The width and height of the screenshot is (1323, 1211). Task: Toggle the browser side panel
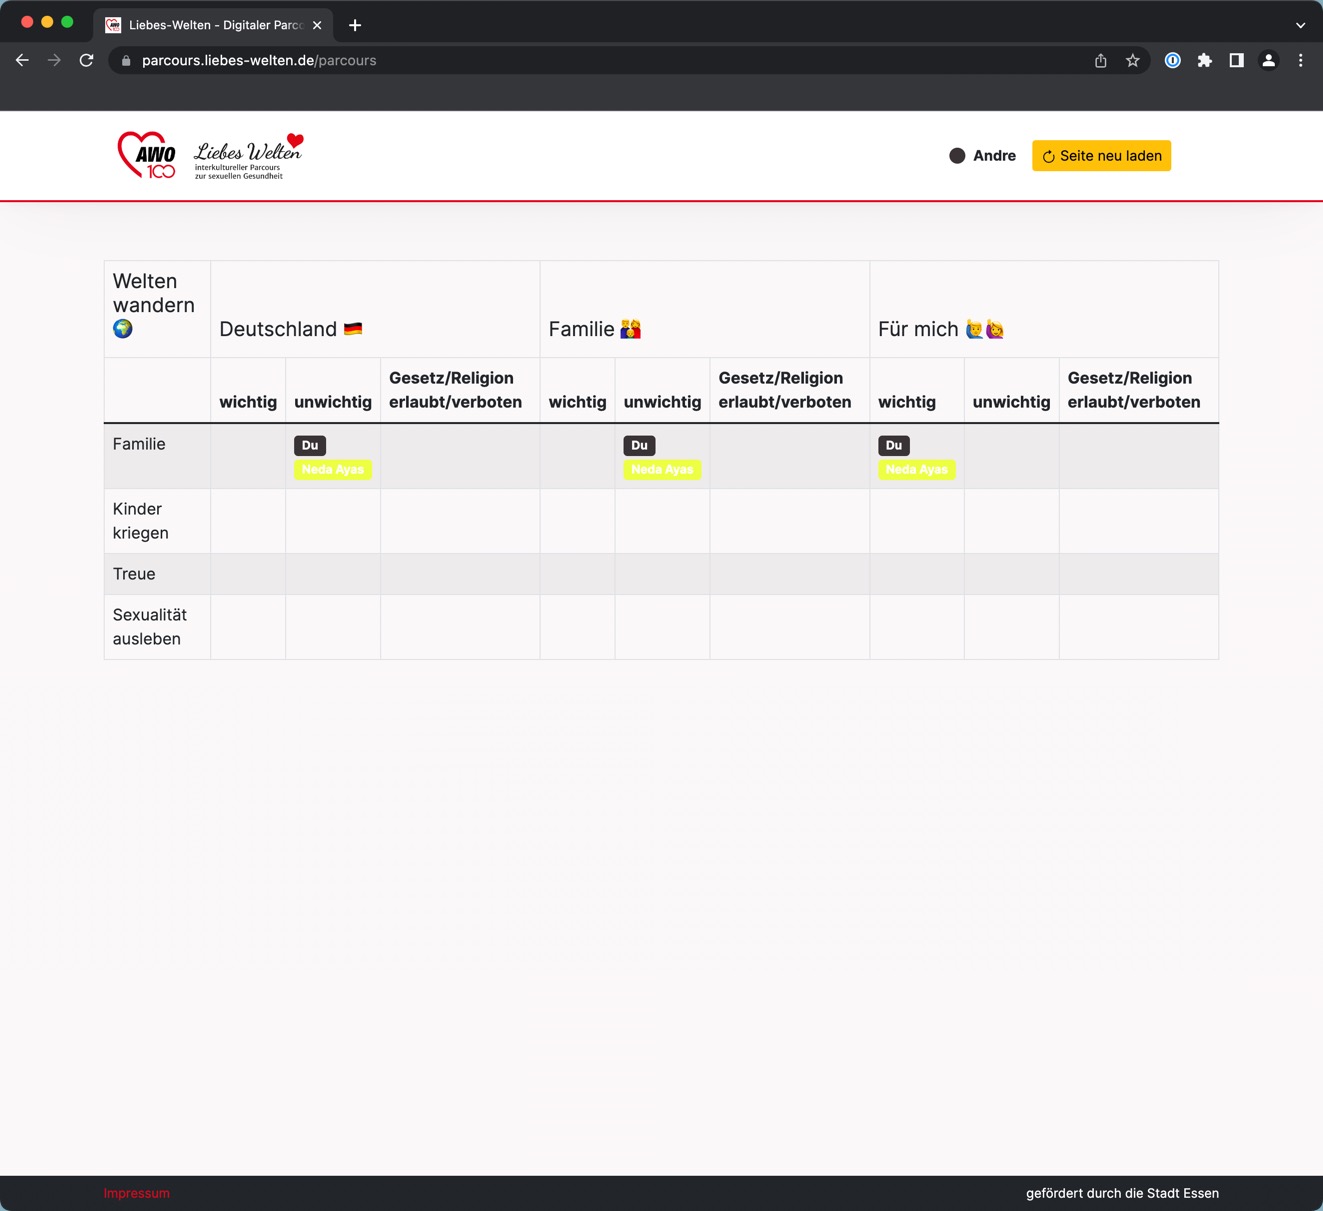point(1236,61)
